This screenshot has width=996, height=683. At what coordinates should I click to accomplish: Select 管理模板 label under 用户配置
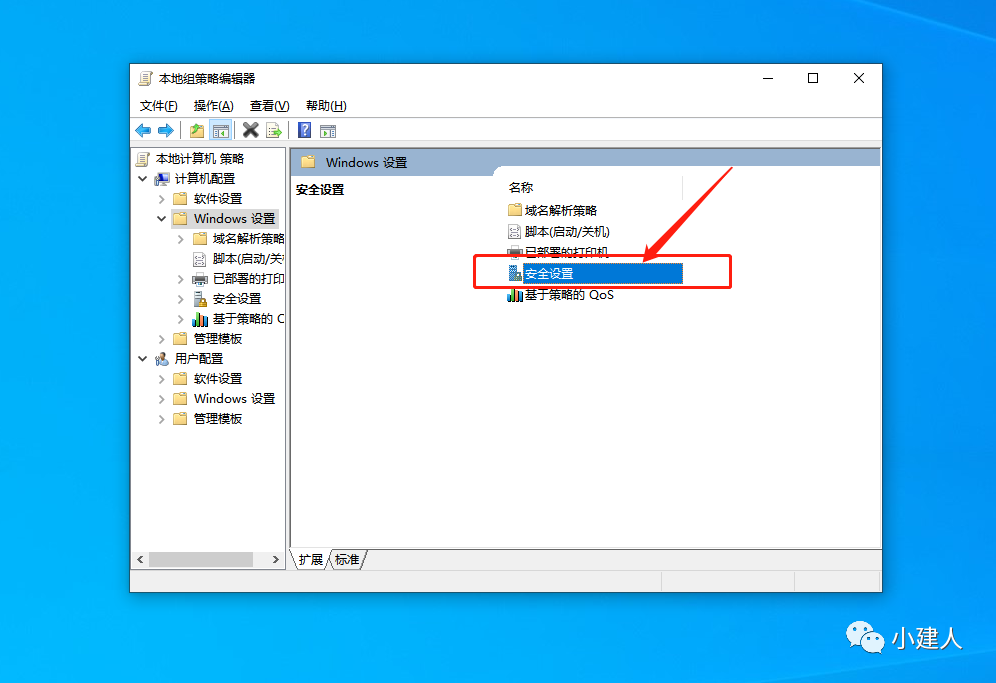[218, 419]
